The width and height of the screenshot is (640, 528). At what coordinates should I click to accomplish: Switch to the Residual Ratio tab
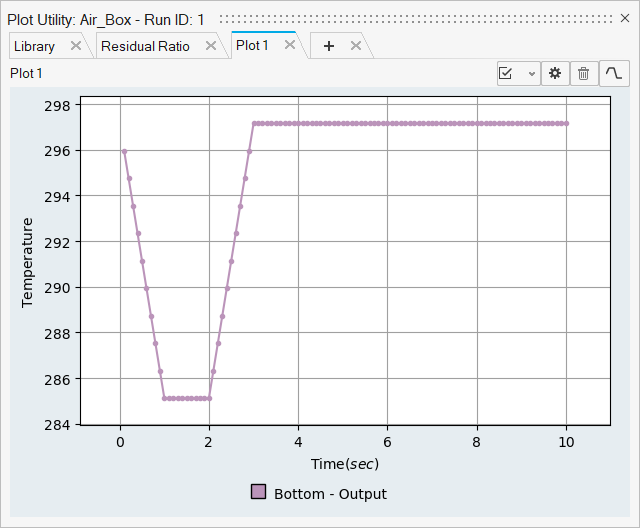pos(145,46)
